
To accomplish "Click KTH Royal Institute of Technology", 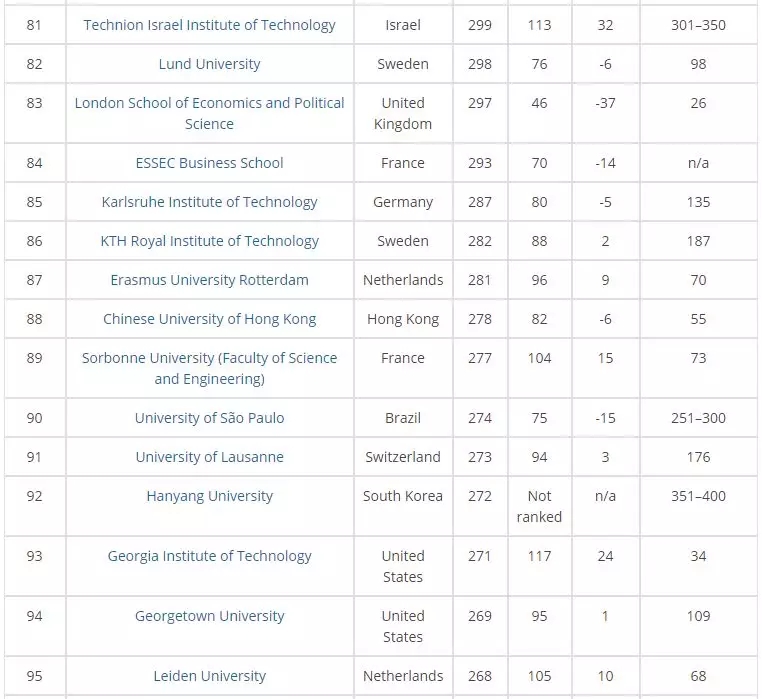I will tap(209, 241).
